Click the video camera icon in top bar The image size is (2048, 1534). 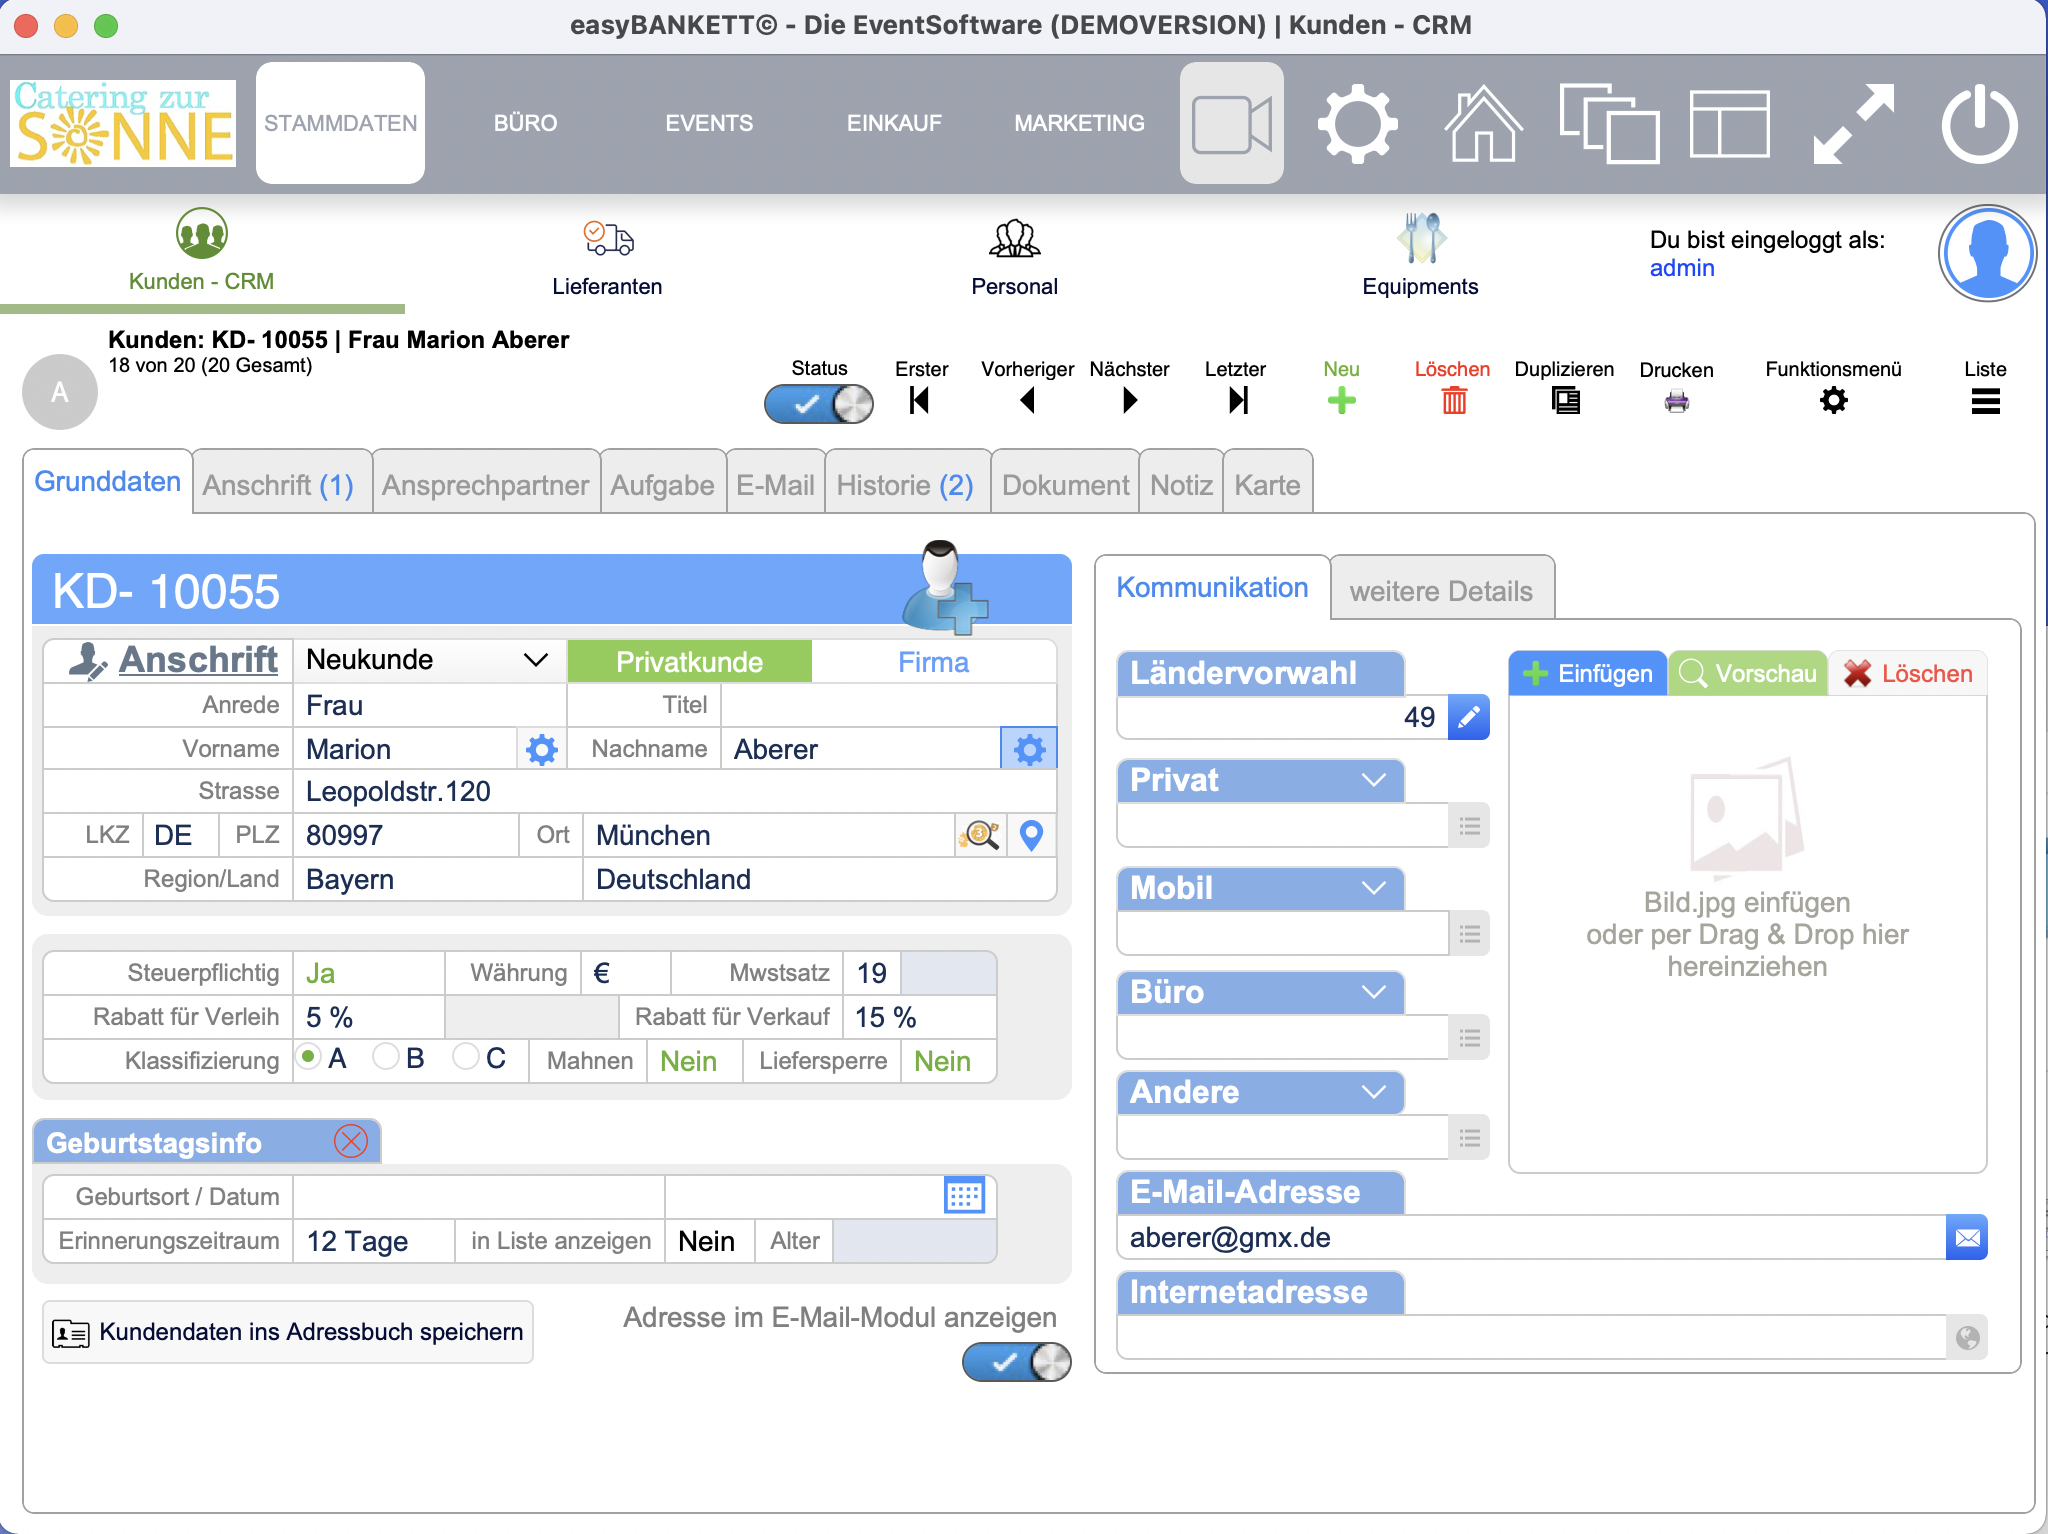point(1231,124)
